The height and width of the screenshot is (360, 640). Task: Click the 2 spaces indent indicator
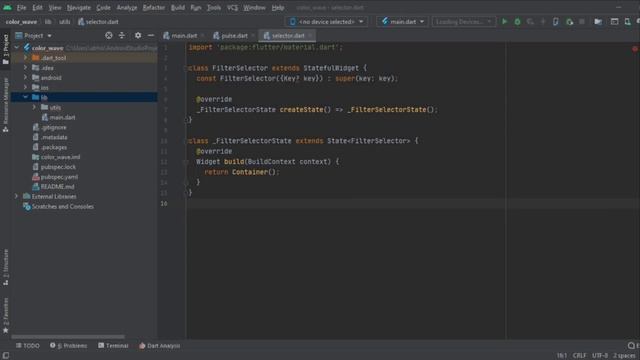point(624,356)
